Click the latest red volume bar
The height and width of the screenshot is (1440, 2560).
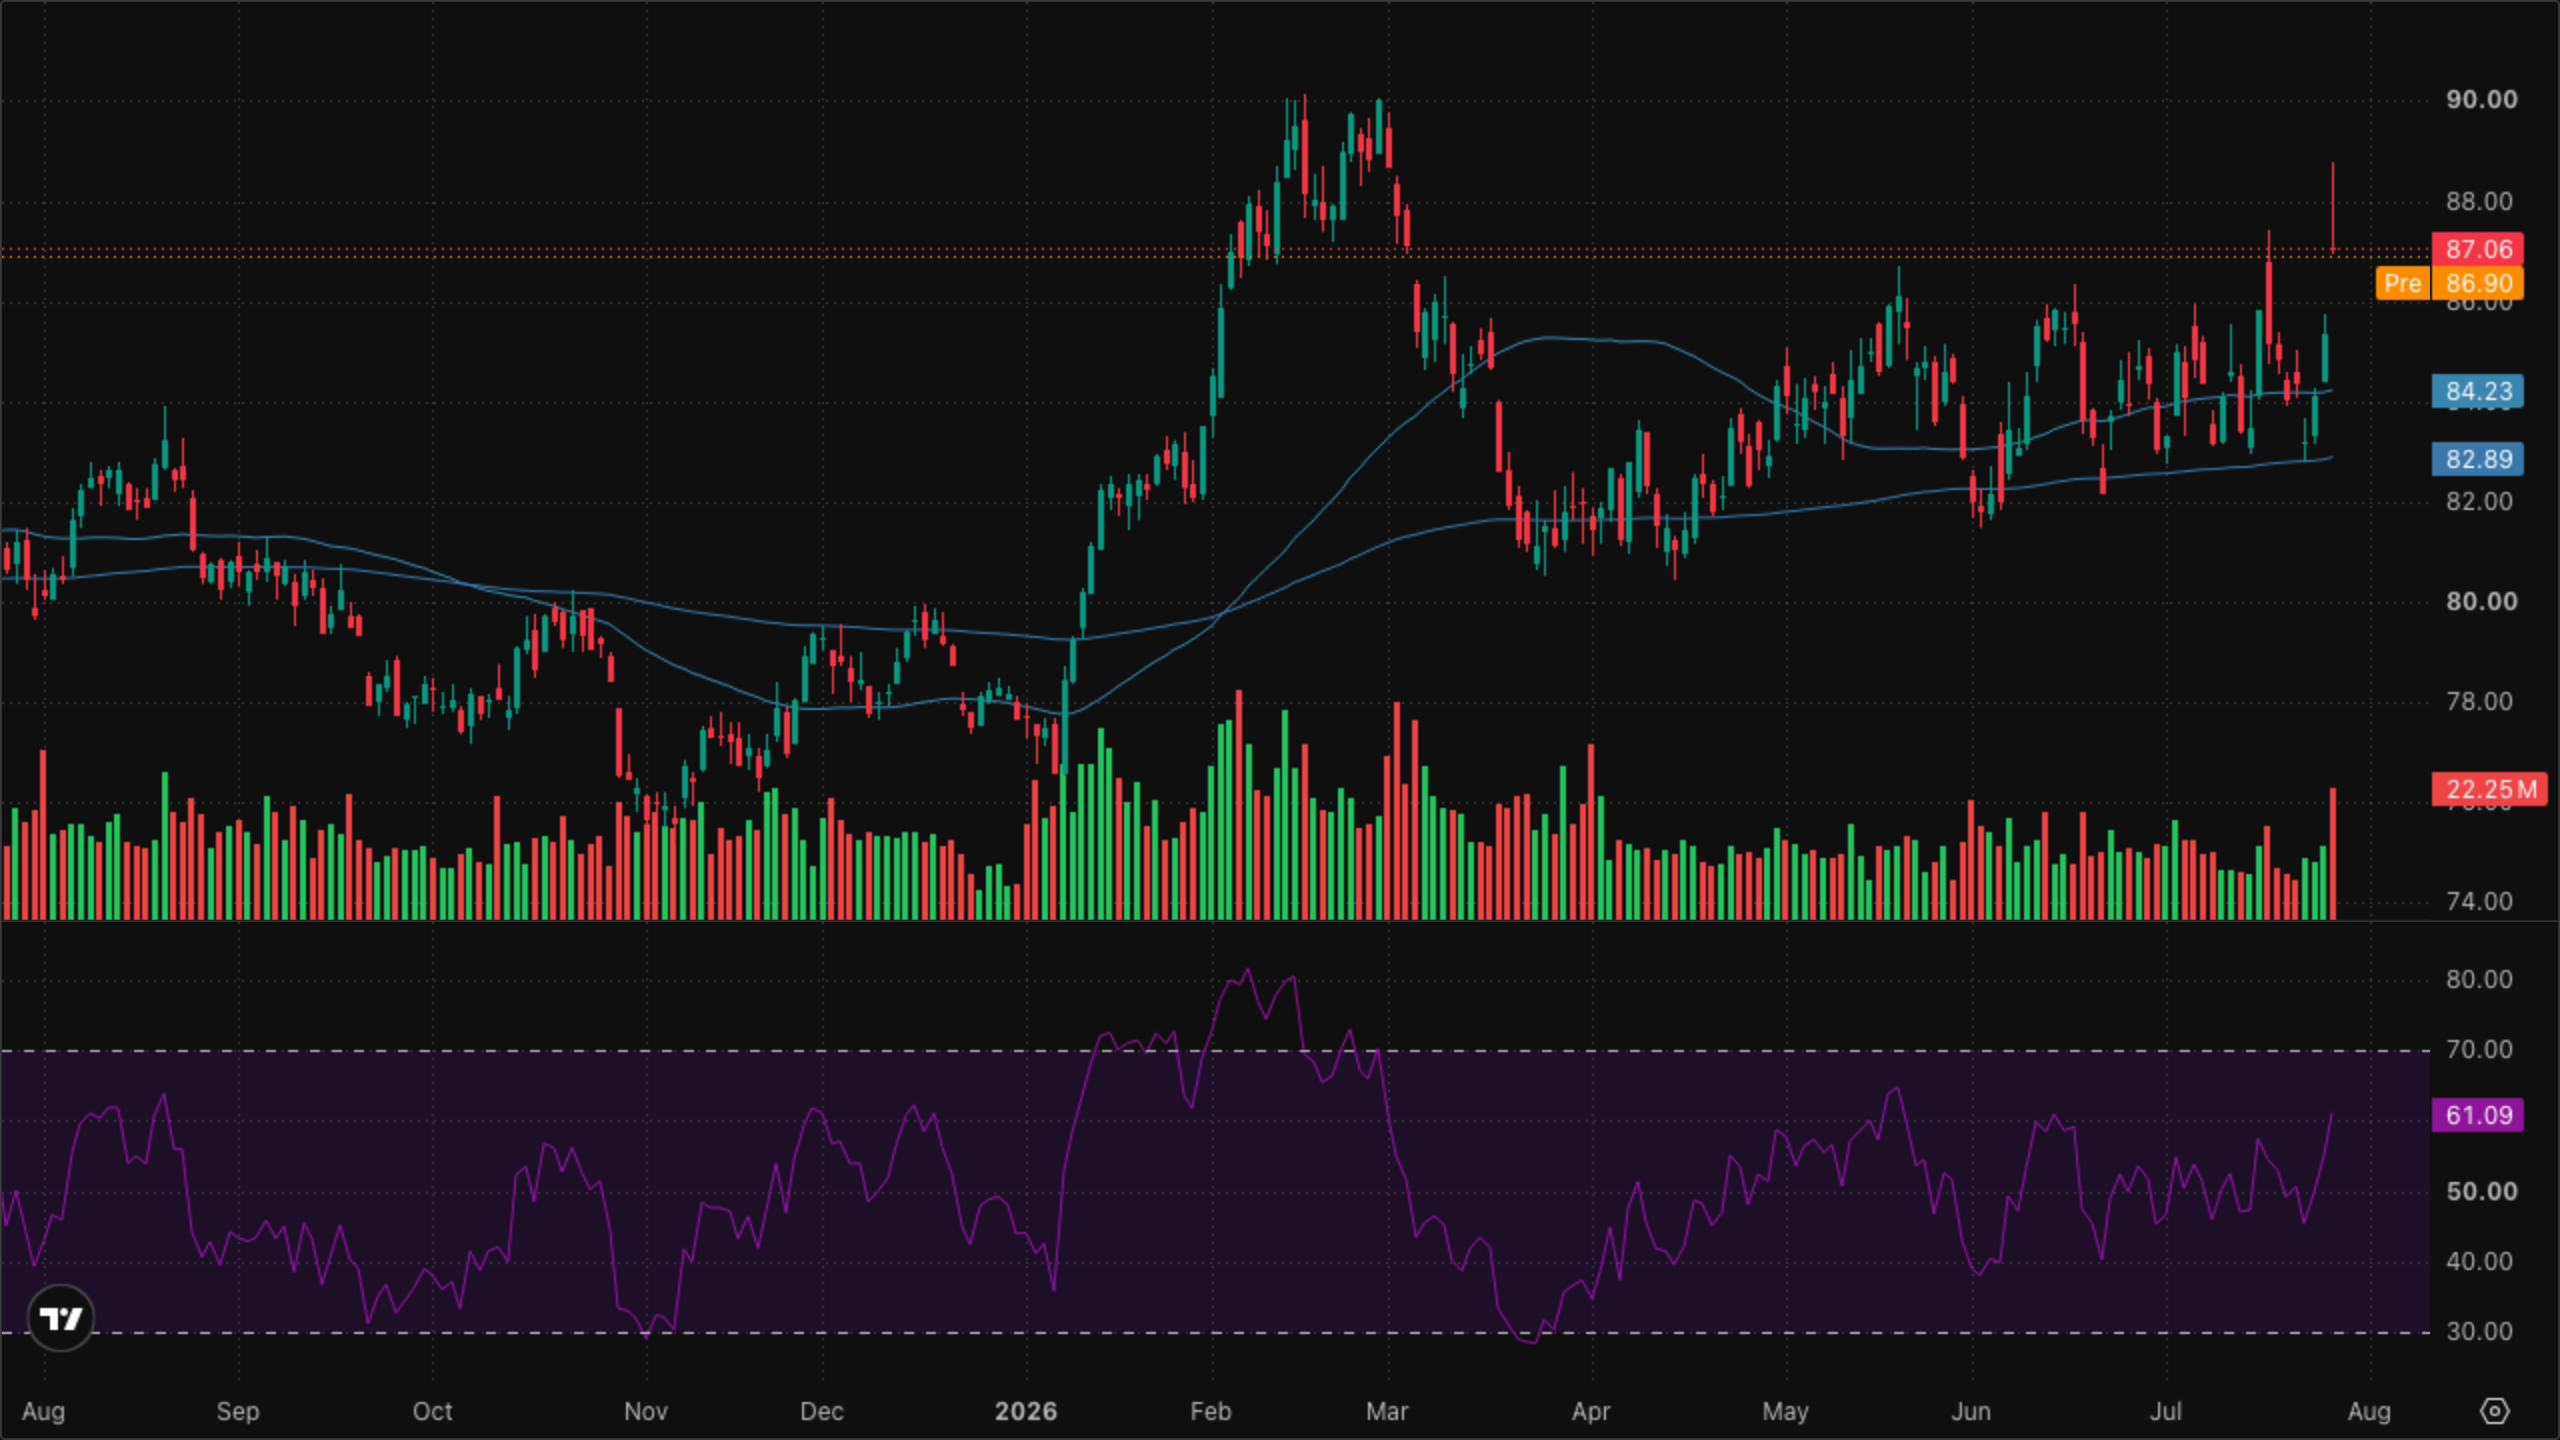click(x=2333, y=853)
